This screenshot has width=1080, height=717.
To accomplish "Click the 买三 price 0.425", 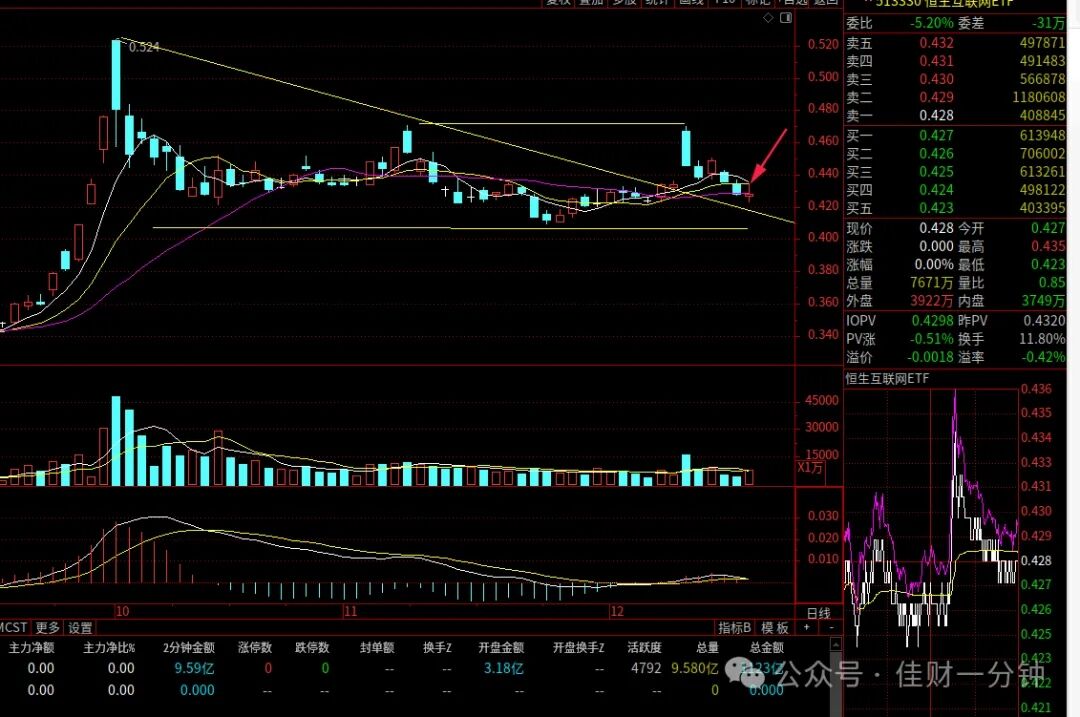I will point(937,172).
